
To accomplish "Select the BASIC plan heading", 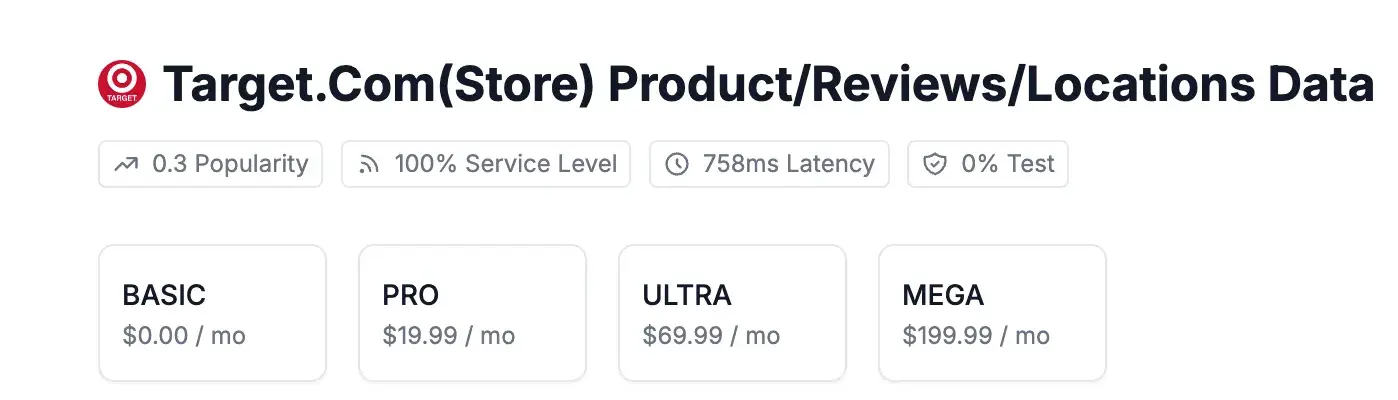I will (164, 296).
